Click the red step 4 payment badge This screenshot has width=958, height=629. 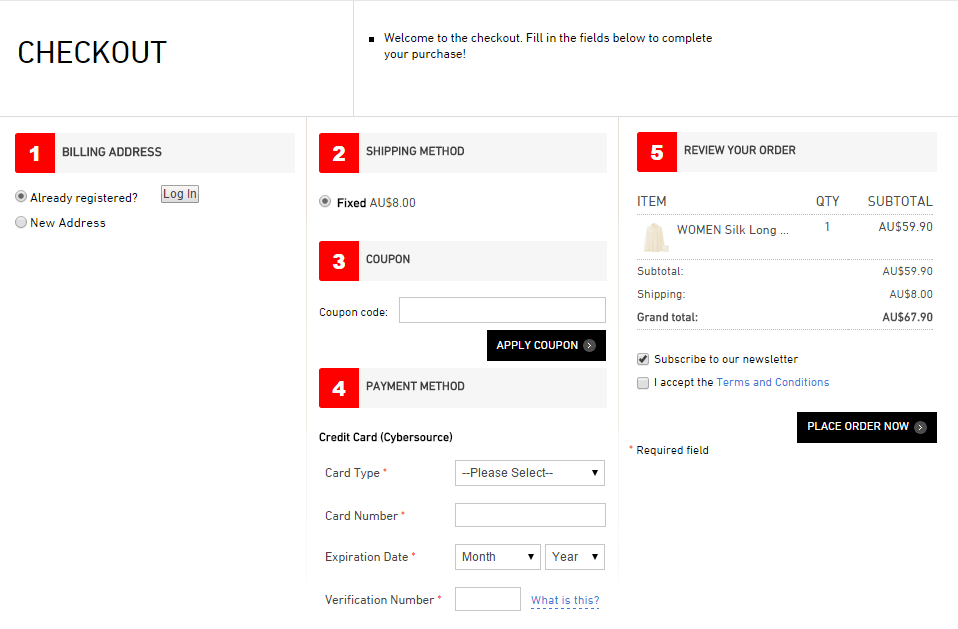click(x=339, y=388)
